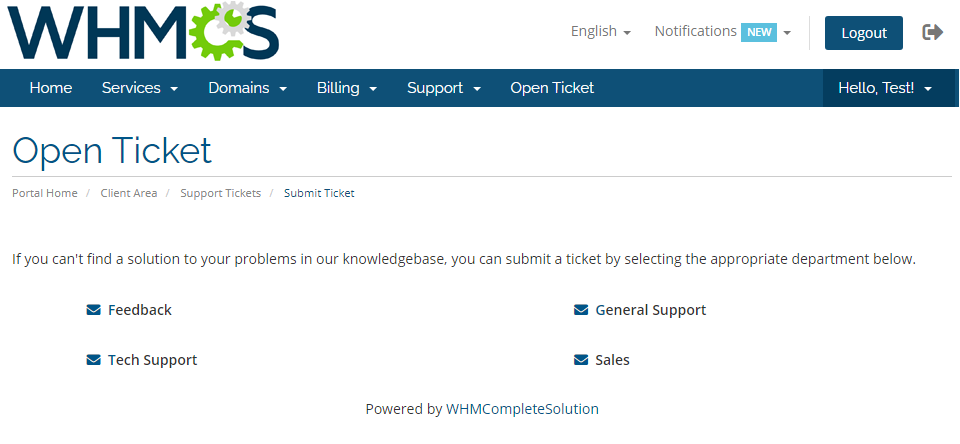Image resolution: width=960 pixels, height=444 pixels.
Task: Click the NEW notifications badge
Action: point(759,32)
